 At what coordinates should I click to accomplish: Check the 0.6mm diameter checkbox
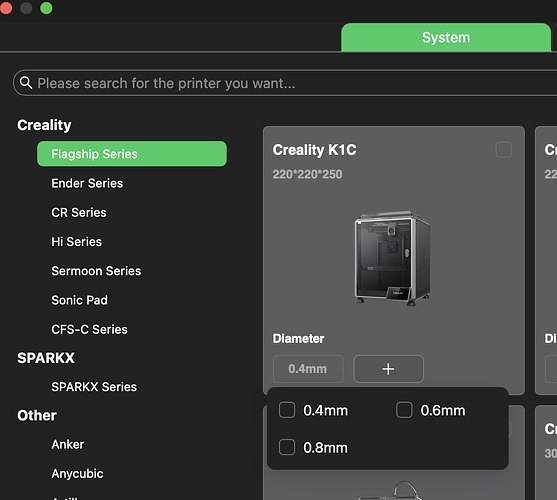coord(404,410)
